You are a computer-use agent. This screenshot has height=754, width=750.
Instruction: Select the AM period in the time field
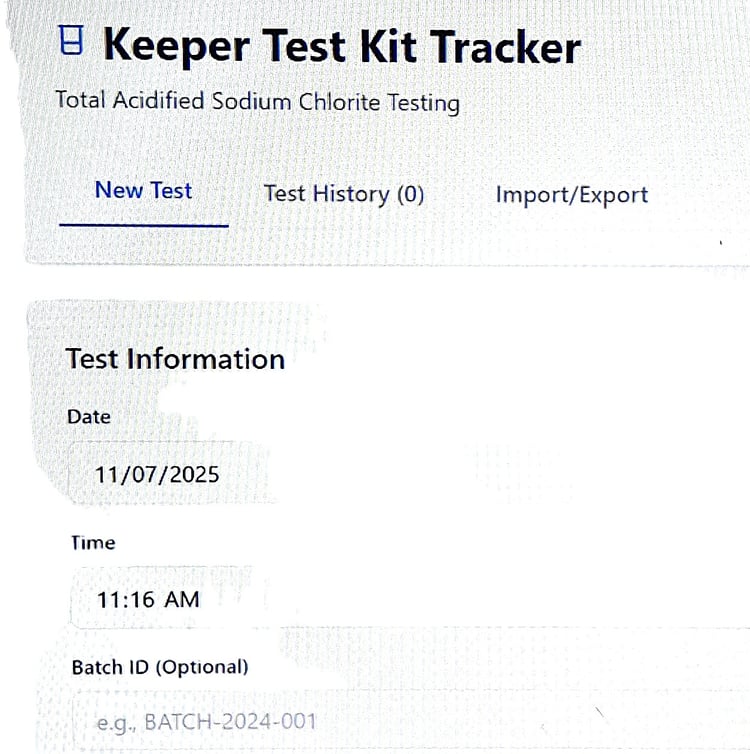[182, 600]
